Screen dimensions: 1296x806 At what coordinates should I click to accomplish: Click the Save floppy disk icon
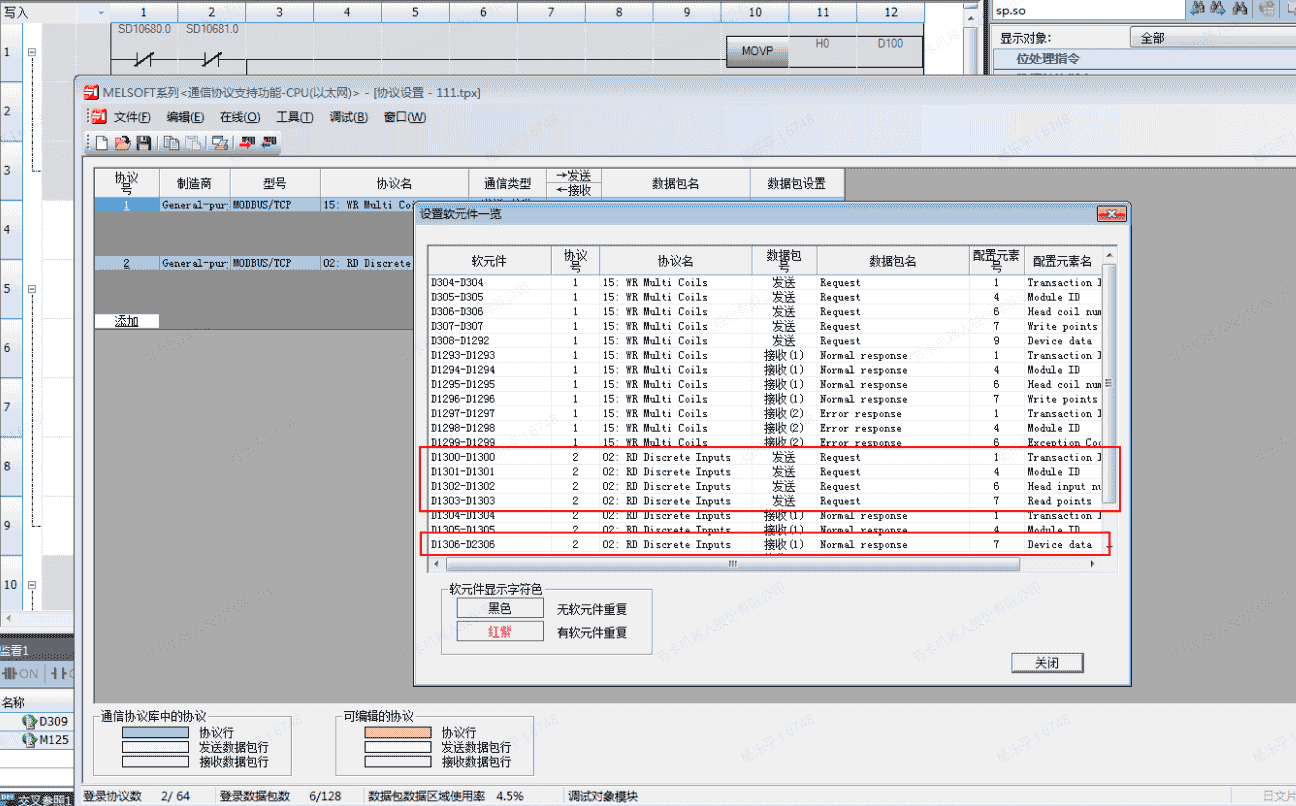tap(143, 143)
